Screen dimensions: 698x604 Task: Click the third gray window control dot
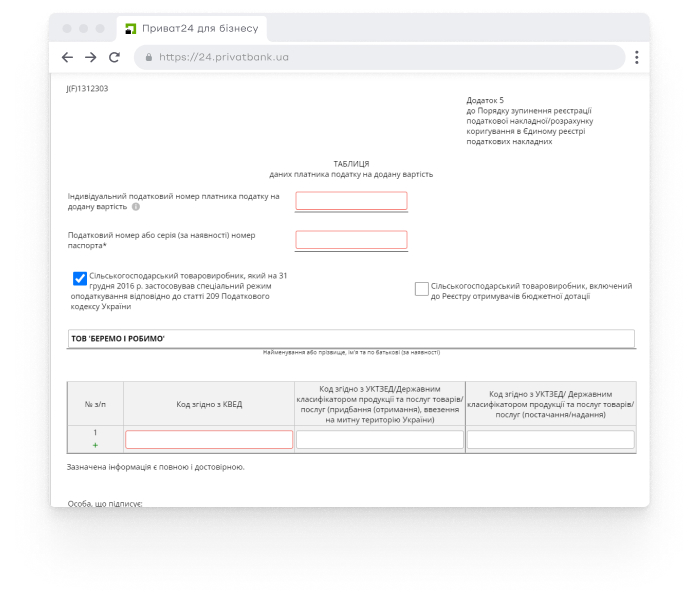click(x=100, y=29)
